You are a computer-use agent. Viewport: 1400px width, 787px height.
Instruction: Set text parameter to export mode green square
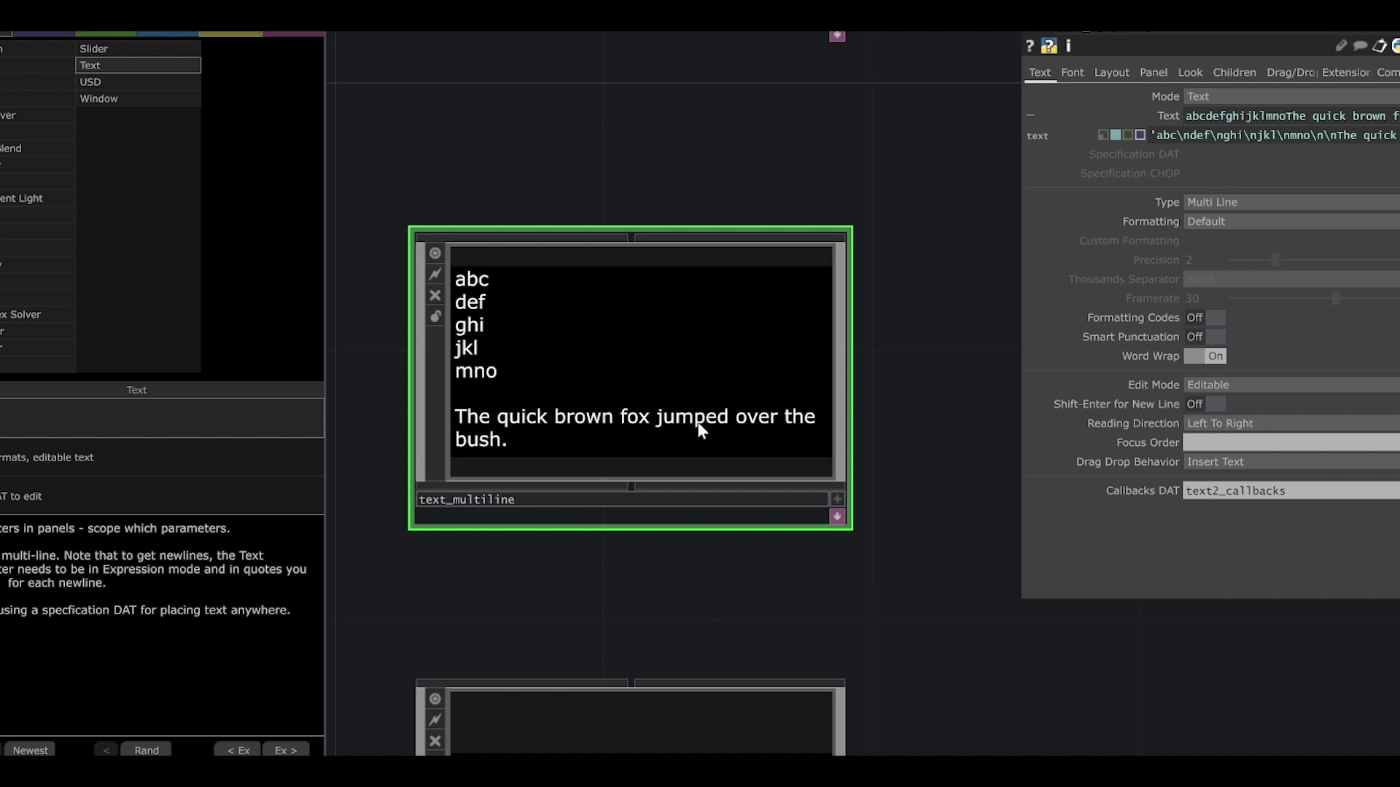click(1127, 135)
